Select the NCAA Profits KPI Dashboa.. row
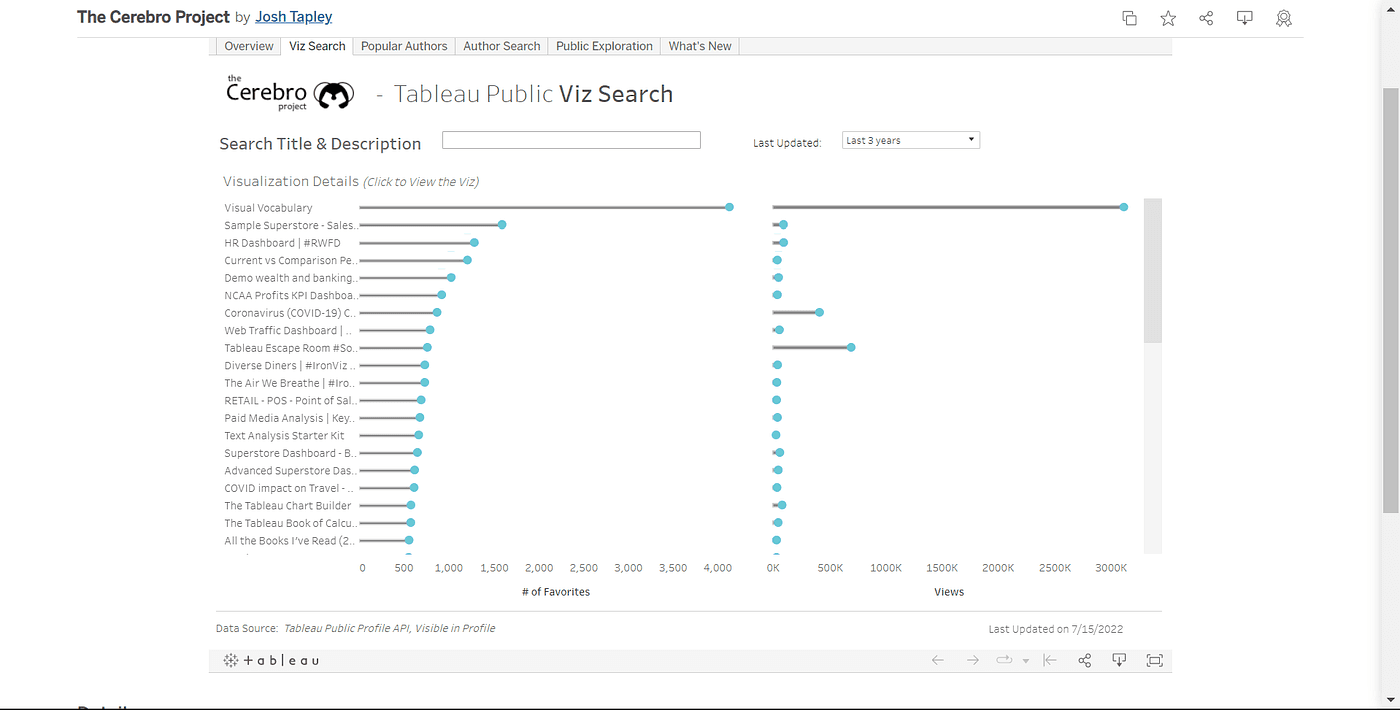The width and height of the screenshot is (1400, 710). pos(290,295)
